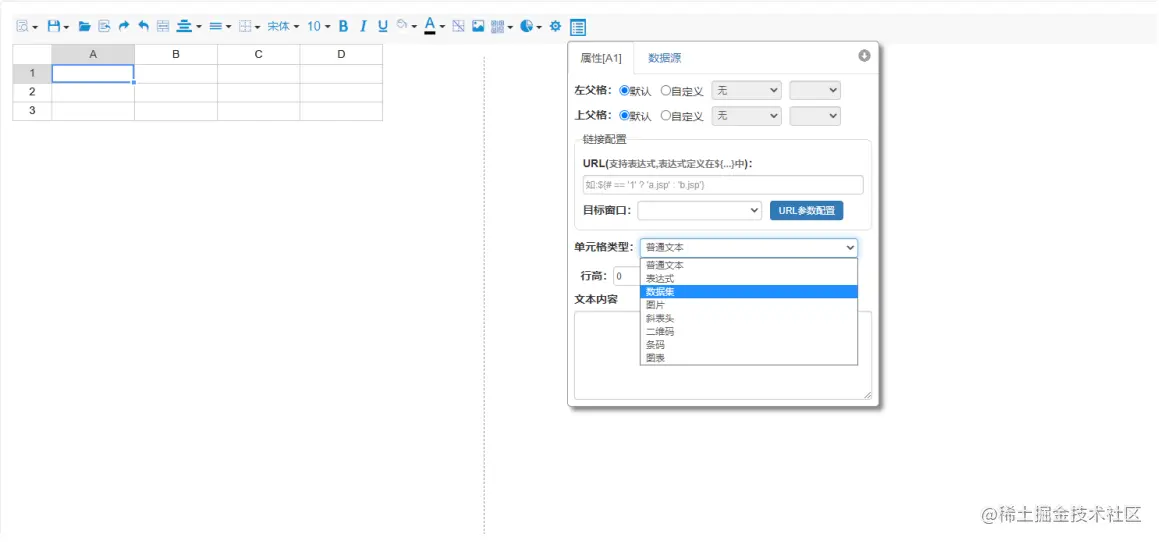Screen dimensions: 1159x542
Task: Click the open folder icon
Action: click(x=84, y=26)
